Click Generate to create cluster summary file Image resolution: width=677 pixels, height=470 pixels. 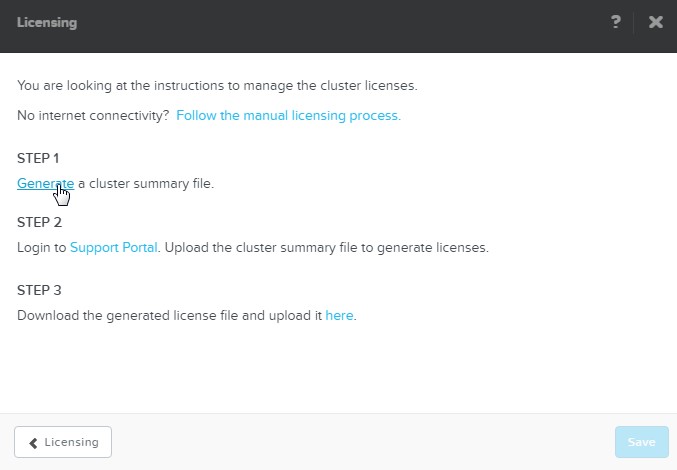pyautogui.click(x=45, y=183)
